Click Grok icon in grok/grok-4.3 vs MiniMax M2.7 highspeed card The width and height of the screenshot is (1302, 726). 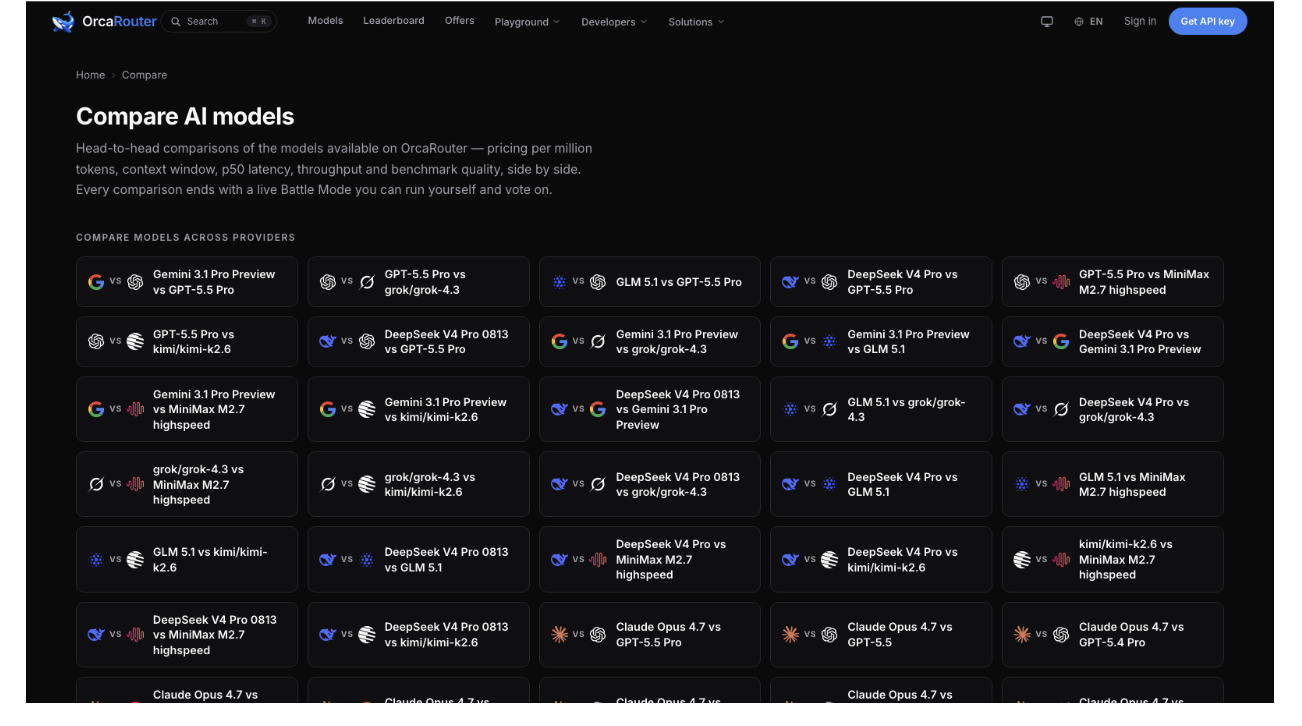[x=96, y=484]
